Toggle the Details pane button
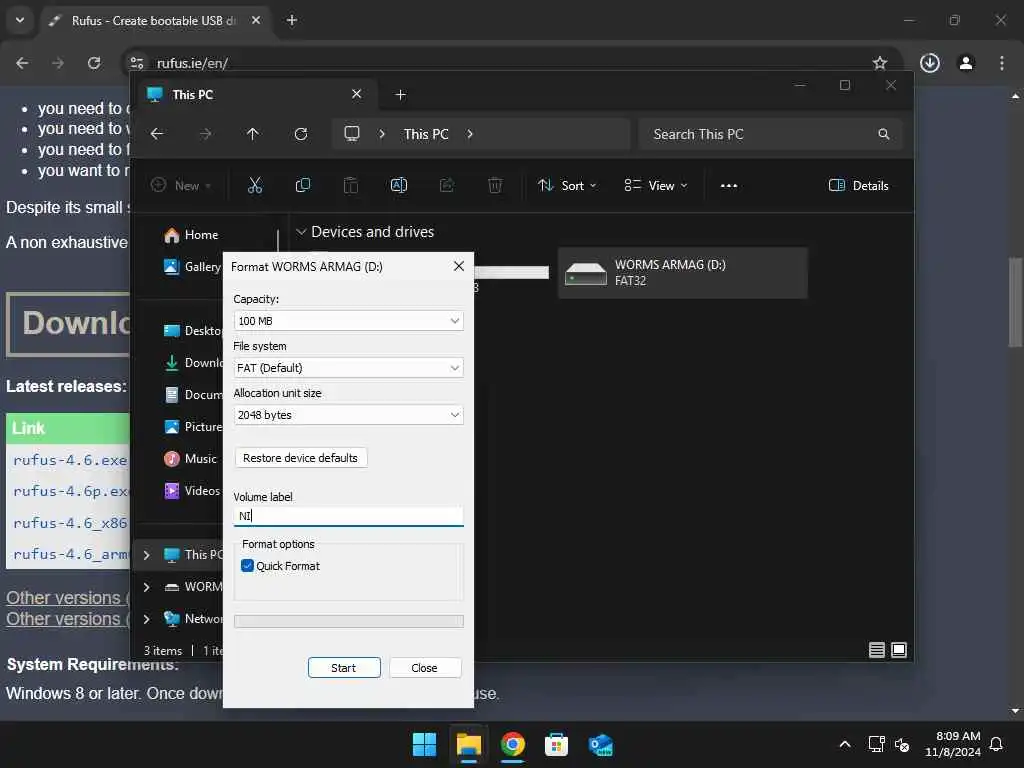The height and width of the screenshot is (768, 1024). tap(858, 185)
